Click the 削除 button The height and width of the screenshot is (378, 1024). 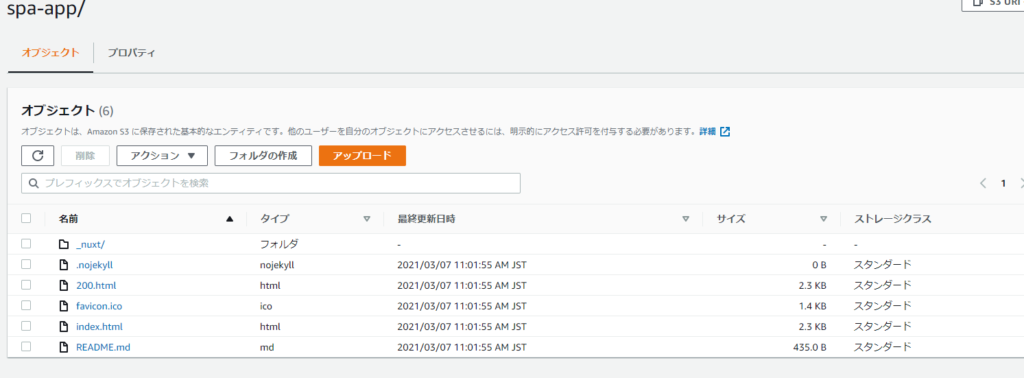pyautogui.click(x=86, y=155)
